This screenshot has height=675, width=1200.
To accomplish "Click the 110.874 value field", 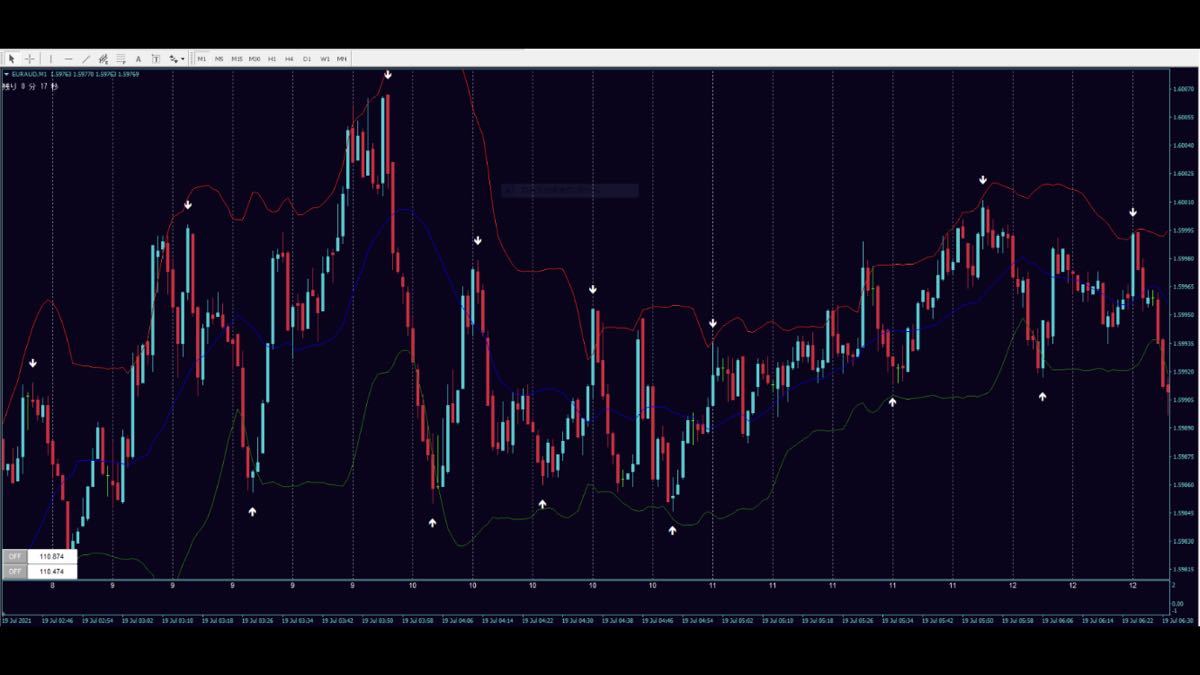I will pos(52,556).
